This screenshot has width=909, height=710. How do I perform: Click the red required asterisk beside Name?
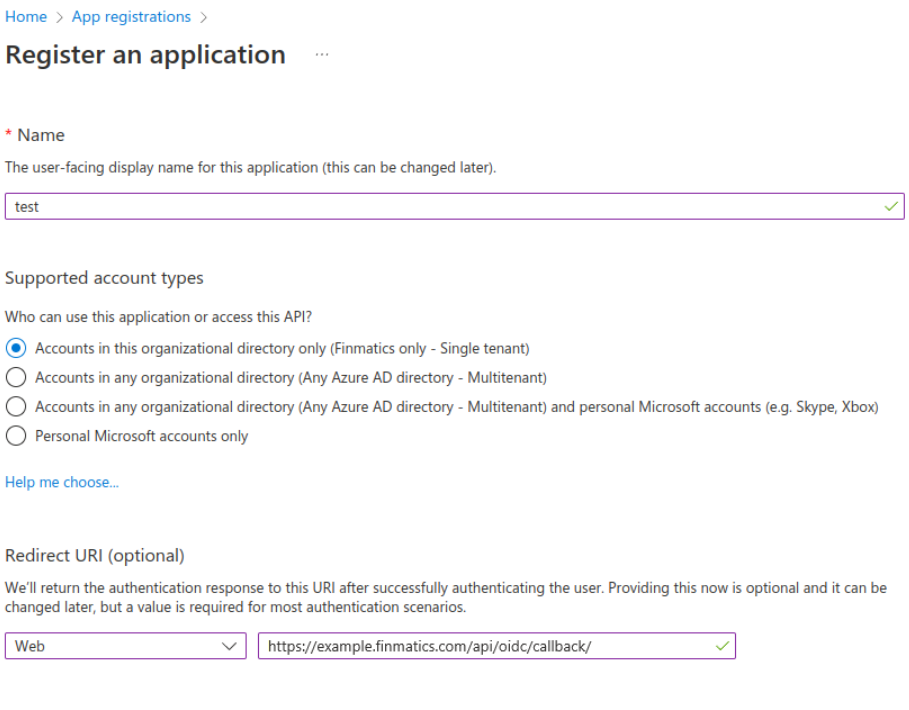tap(8, 134)
